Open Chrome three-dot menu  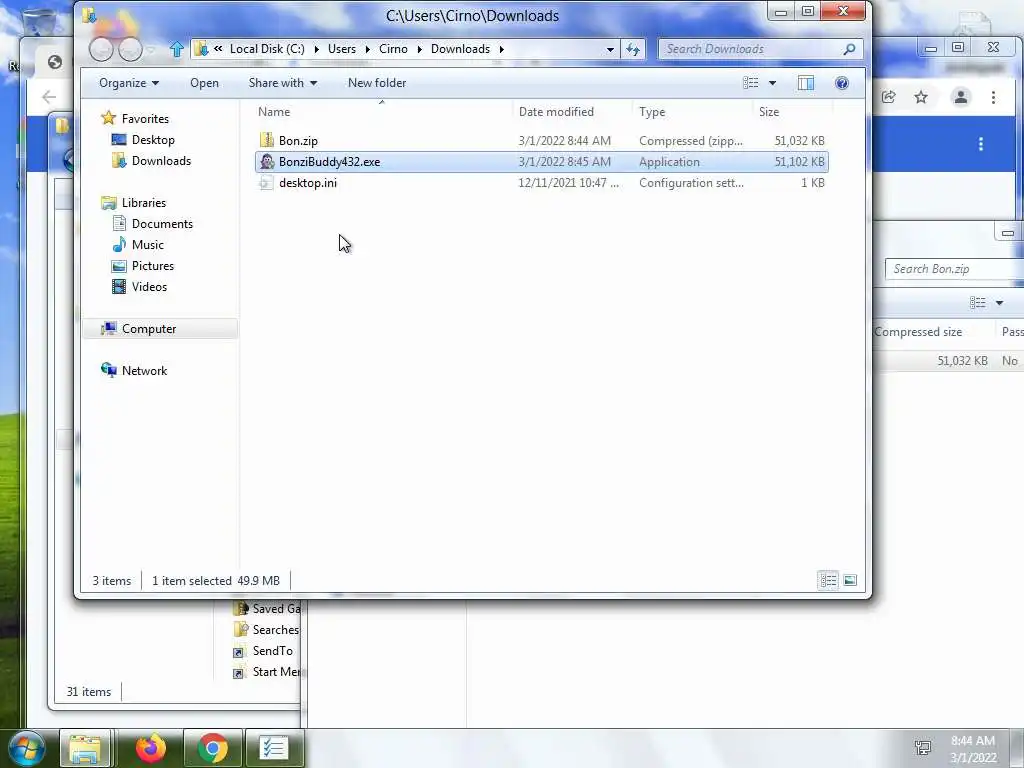tap(993, 97)
